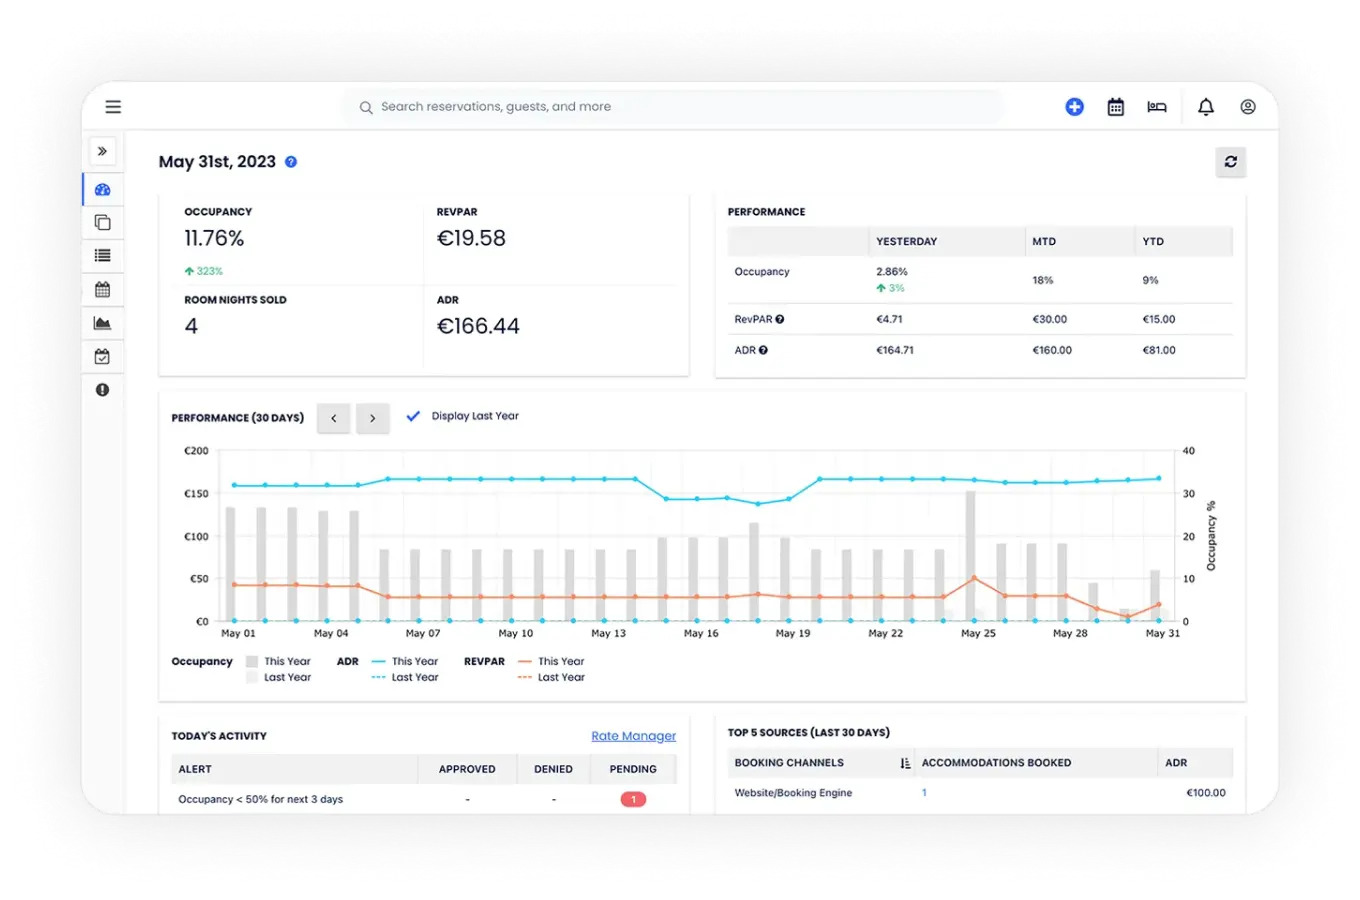Click the alert exclamation icon in the sidebar
Image resolution: width=1360 pixels, height=900 pixels.
[102, 389]
